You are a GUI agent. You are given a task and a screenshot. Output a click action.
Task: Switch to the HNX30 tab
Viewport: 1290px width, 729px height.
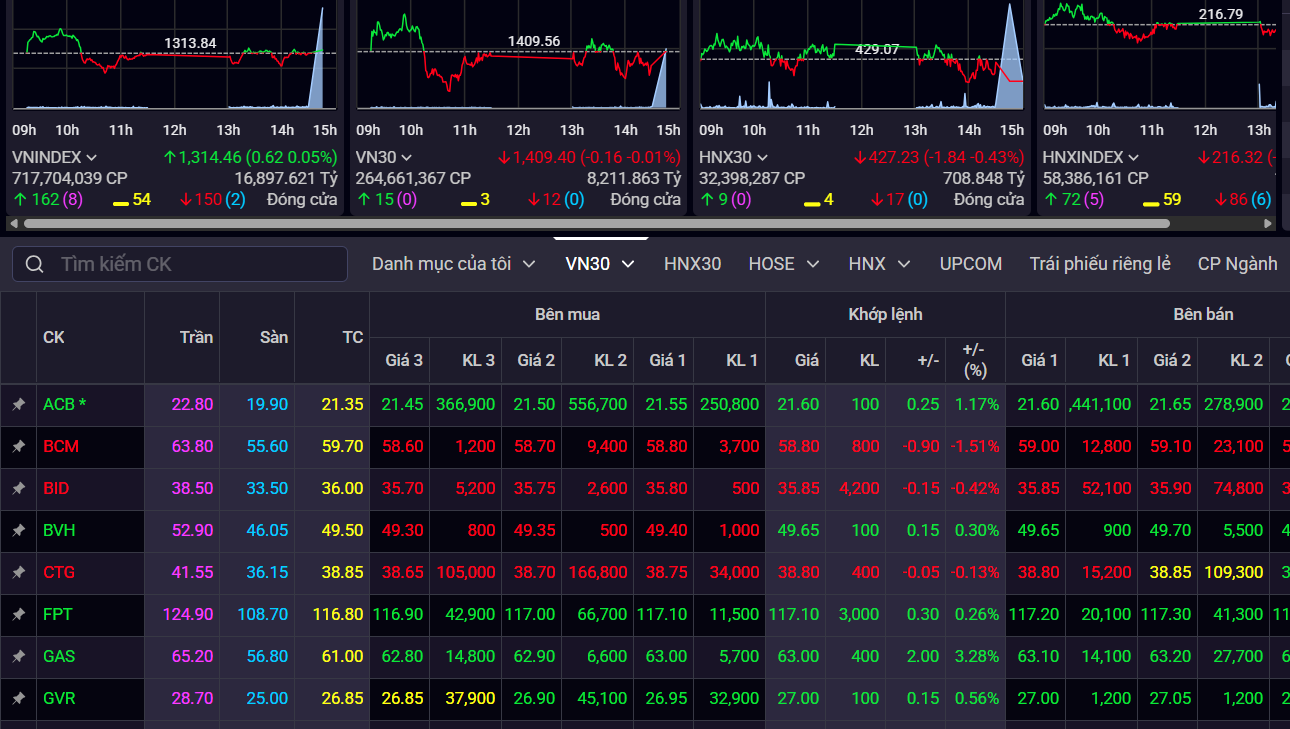pos(692,264)
